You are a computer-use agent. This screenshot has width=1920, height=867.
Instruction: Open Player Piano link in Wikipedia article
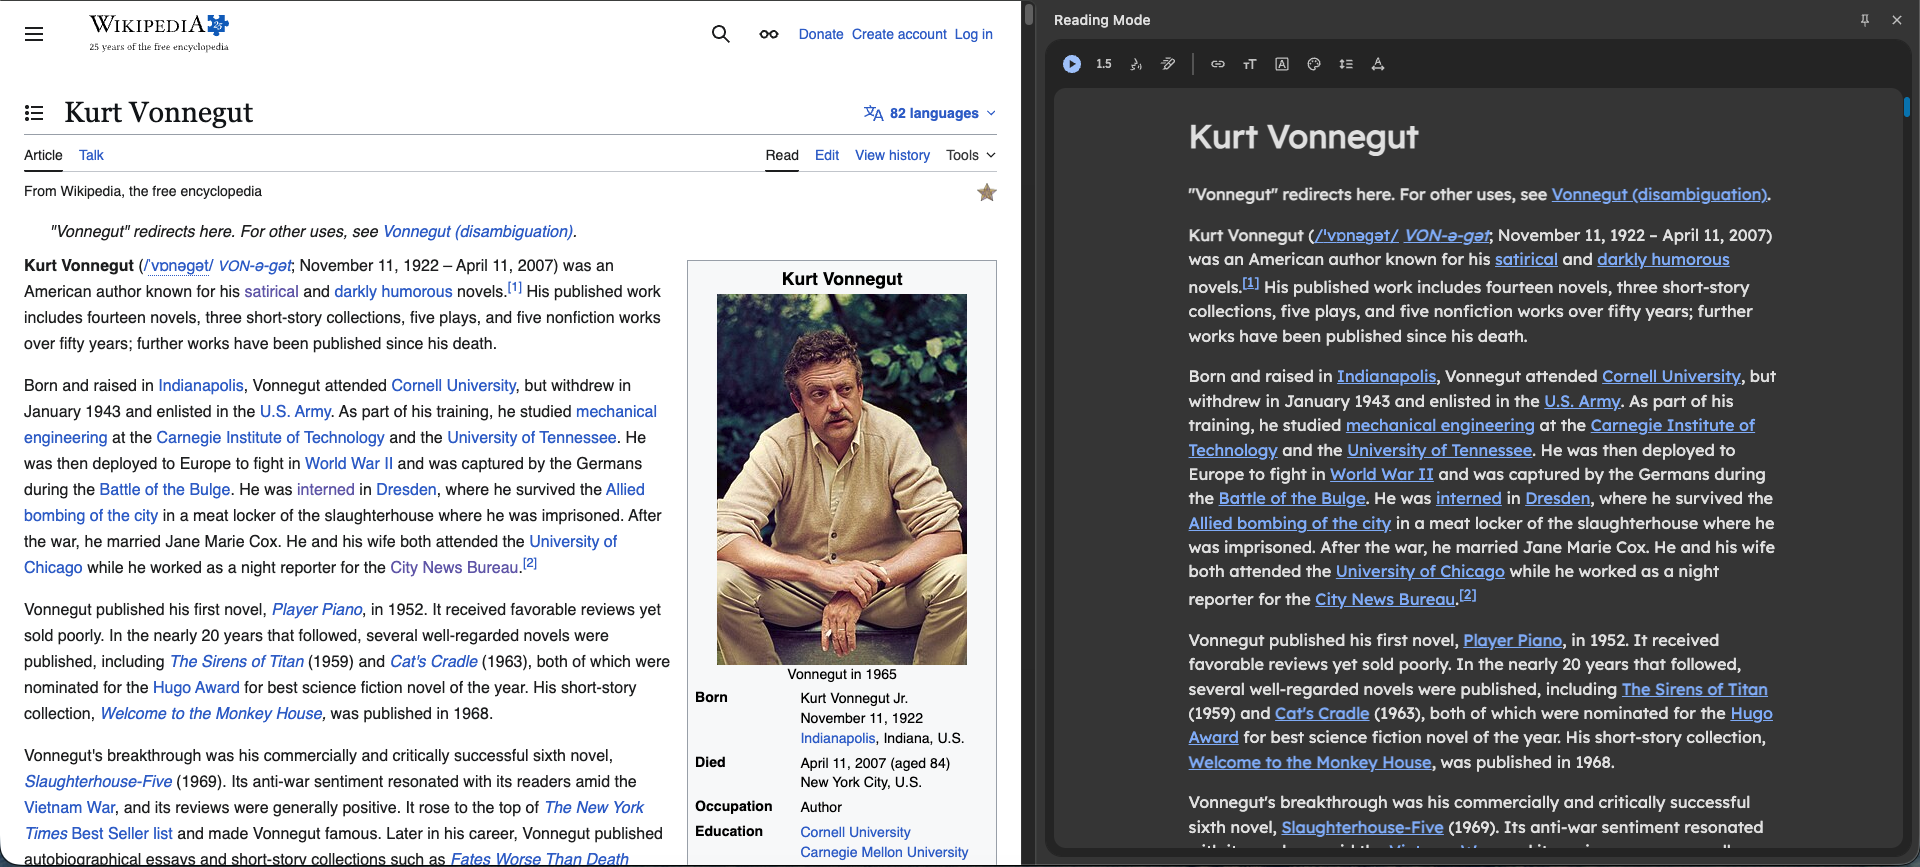[x=317, y=609]
